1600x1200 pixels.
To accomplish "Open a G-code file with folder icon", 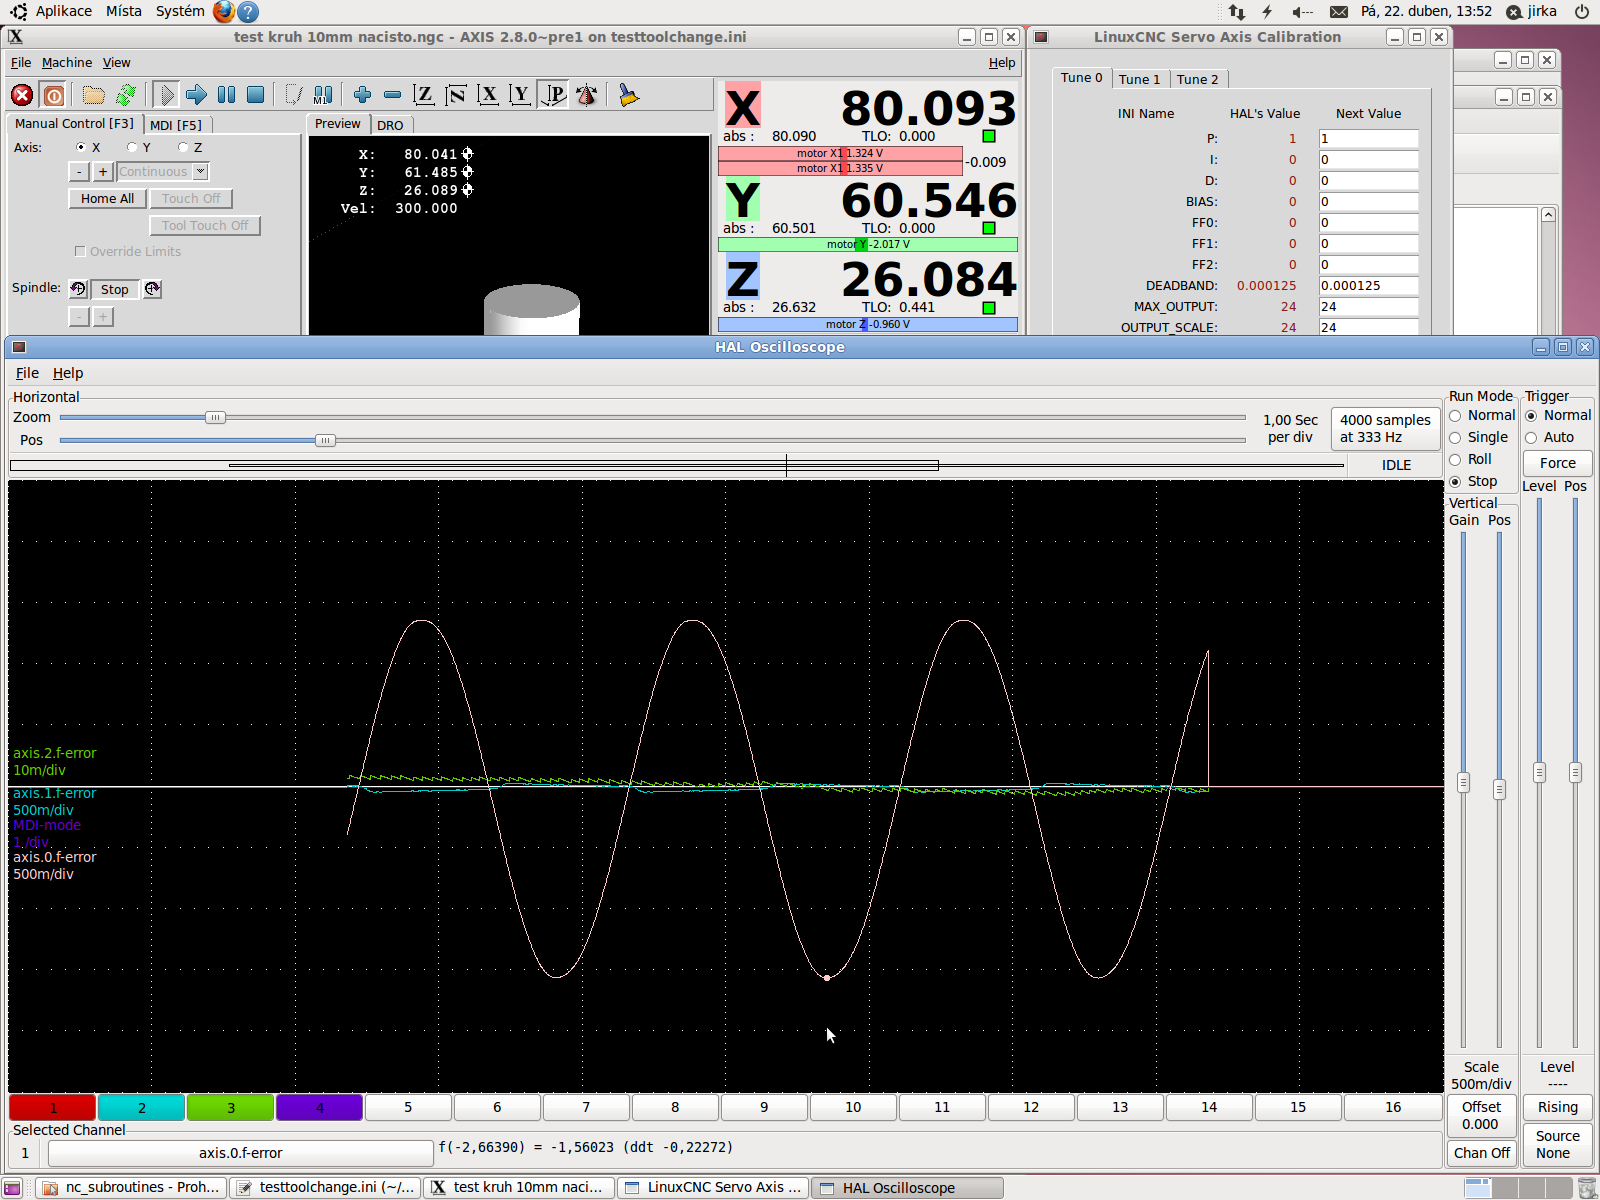I will (94, 95).
